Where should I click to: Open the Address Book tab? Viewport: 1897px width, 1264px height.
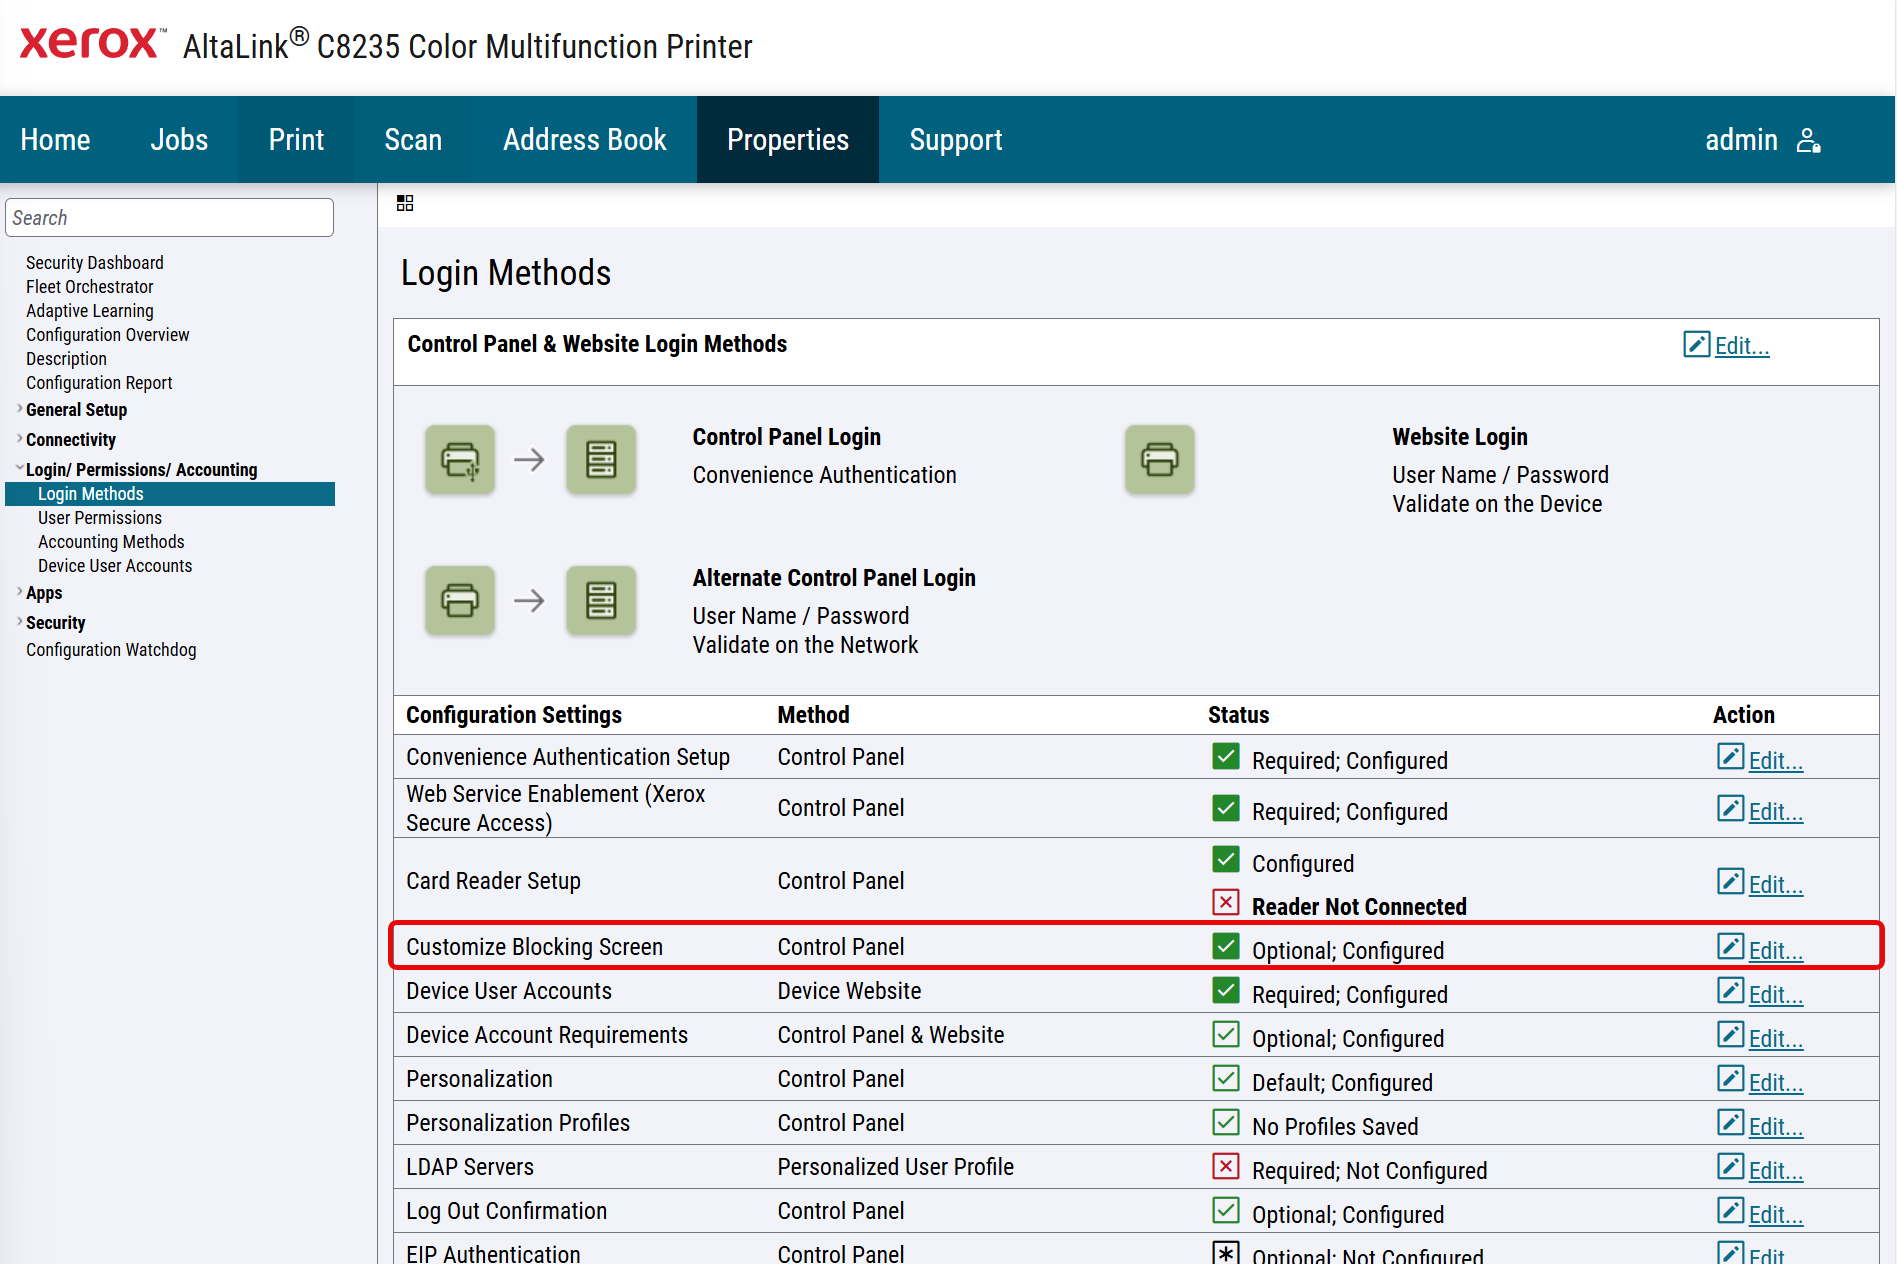click(x=584, y=140)
